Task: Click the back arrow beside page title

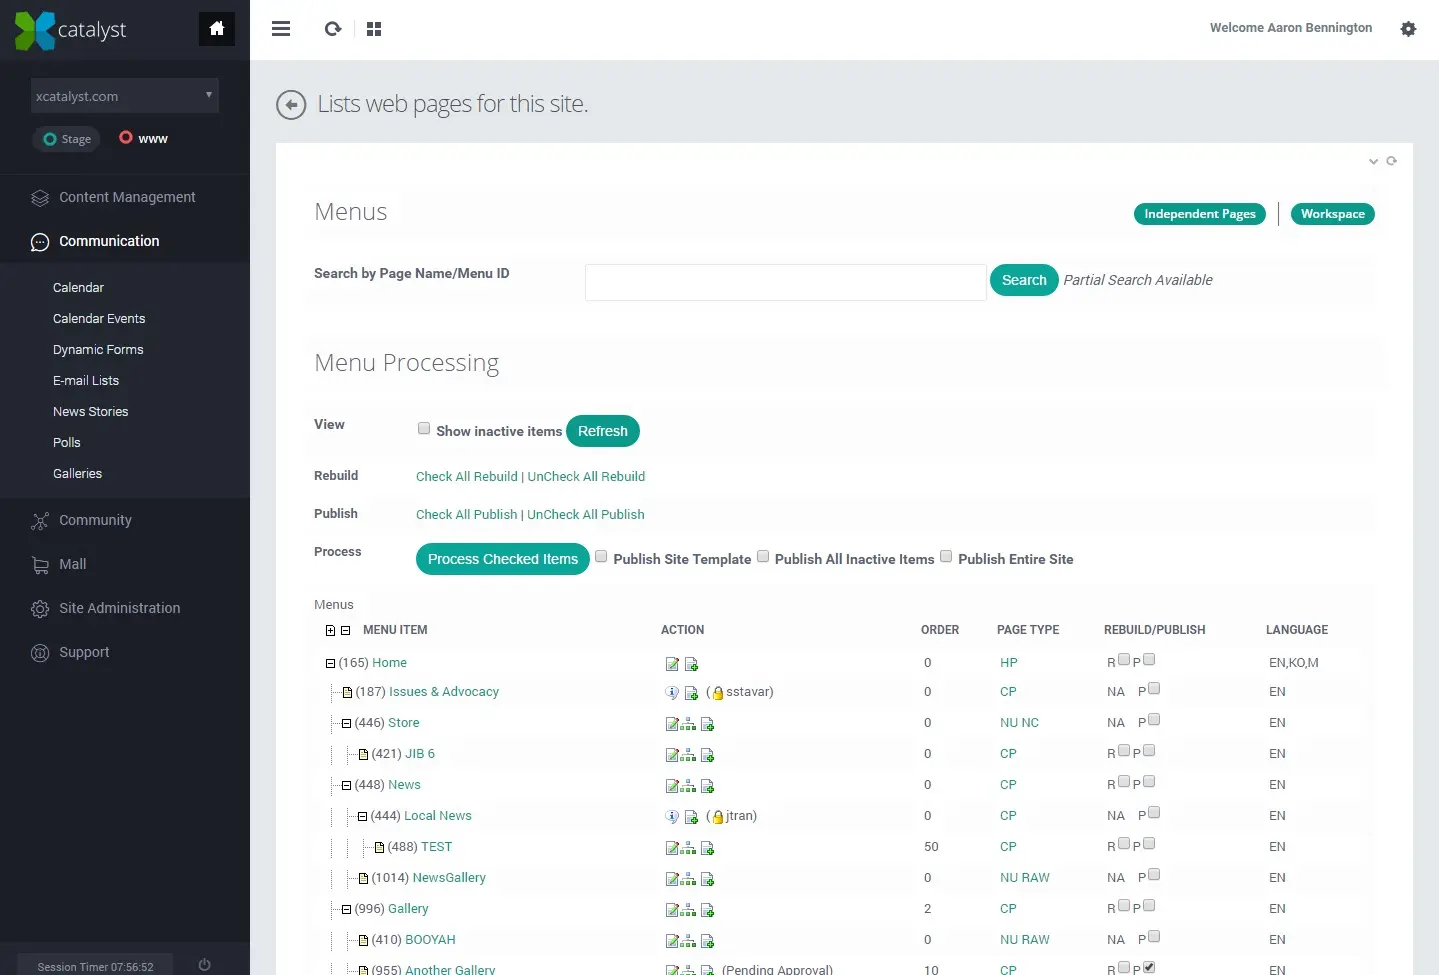Action: pos(291,105)
